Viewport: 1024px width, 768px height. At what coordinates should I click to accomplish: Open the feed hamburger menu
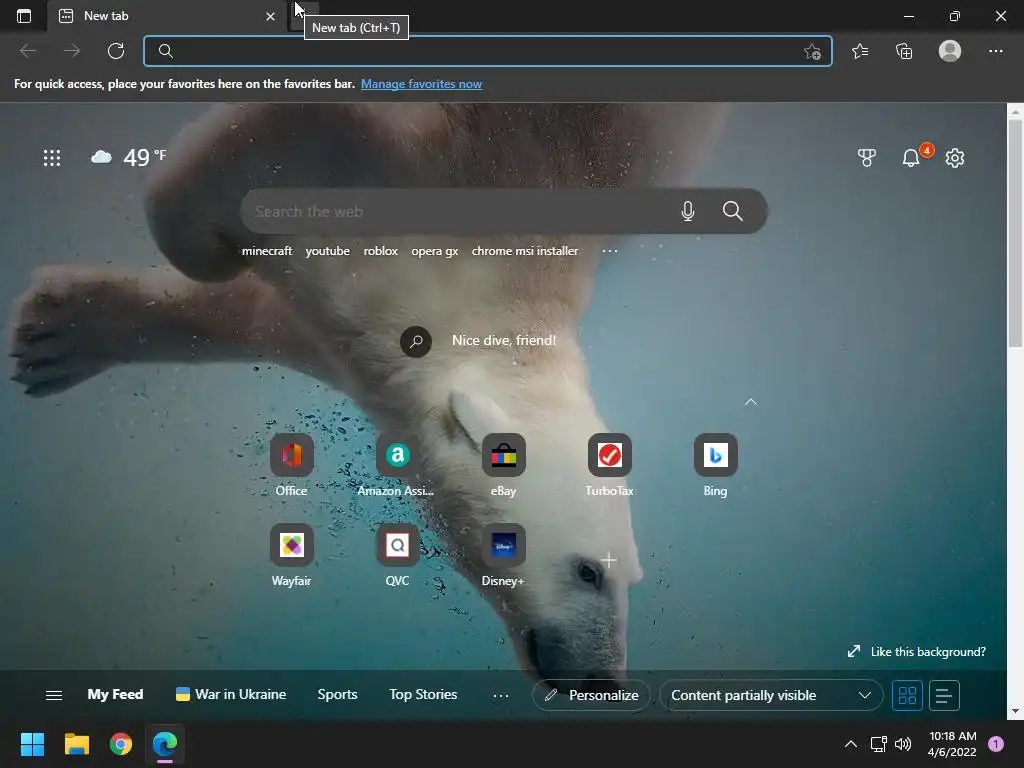click(54, 696)
